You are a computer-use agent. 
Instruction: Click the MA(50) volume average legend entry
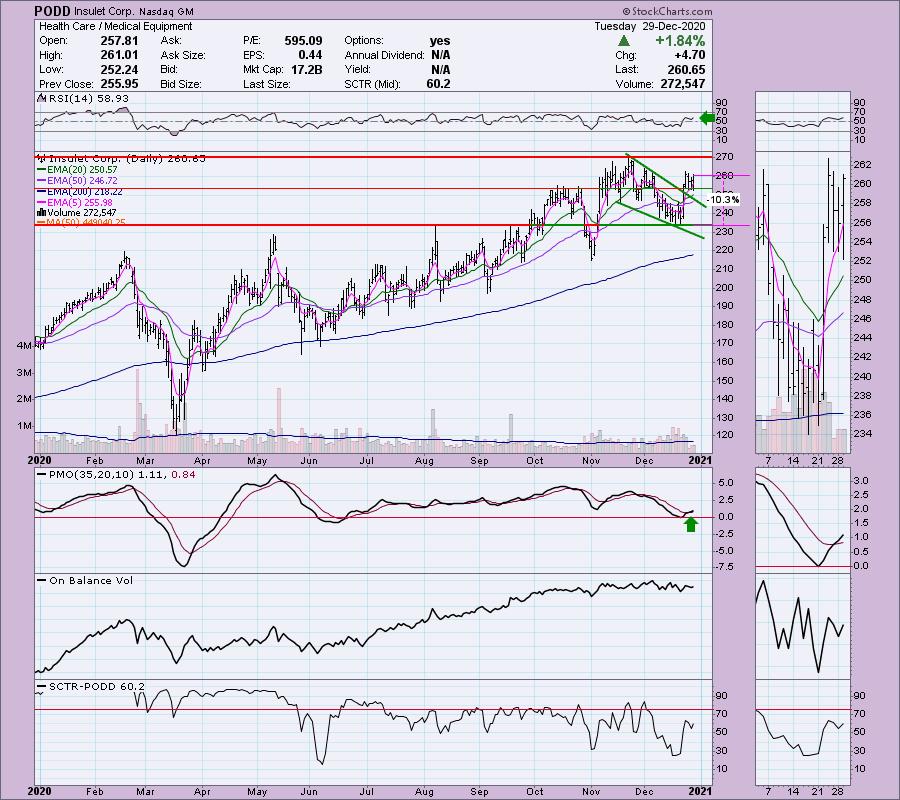(x=82, y=223)
